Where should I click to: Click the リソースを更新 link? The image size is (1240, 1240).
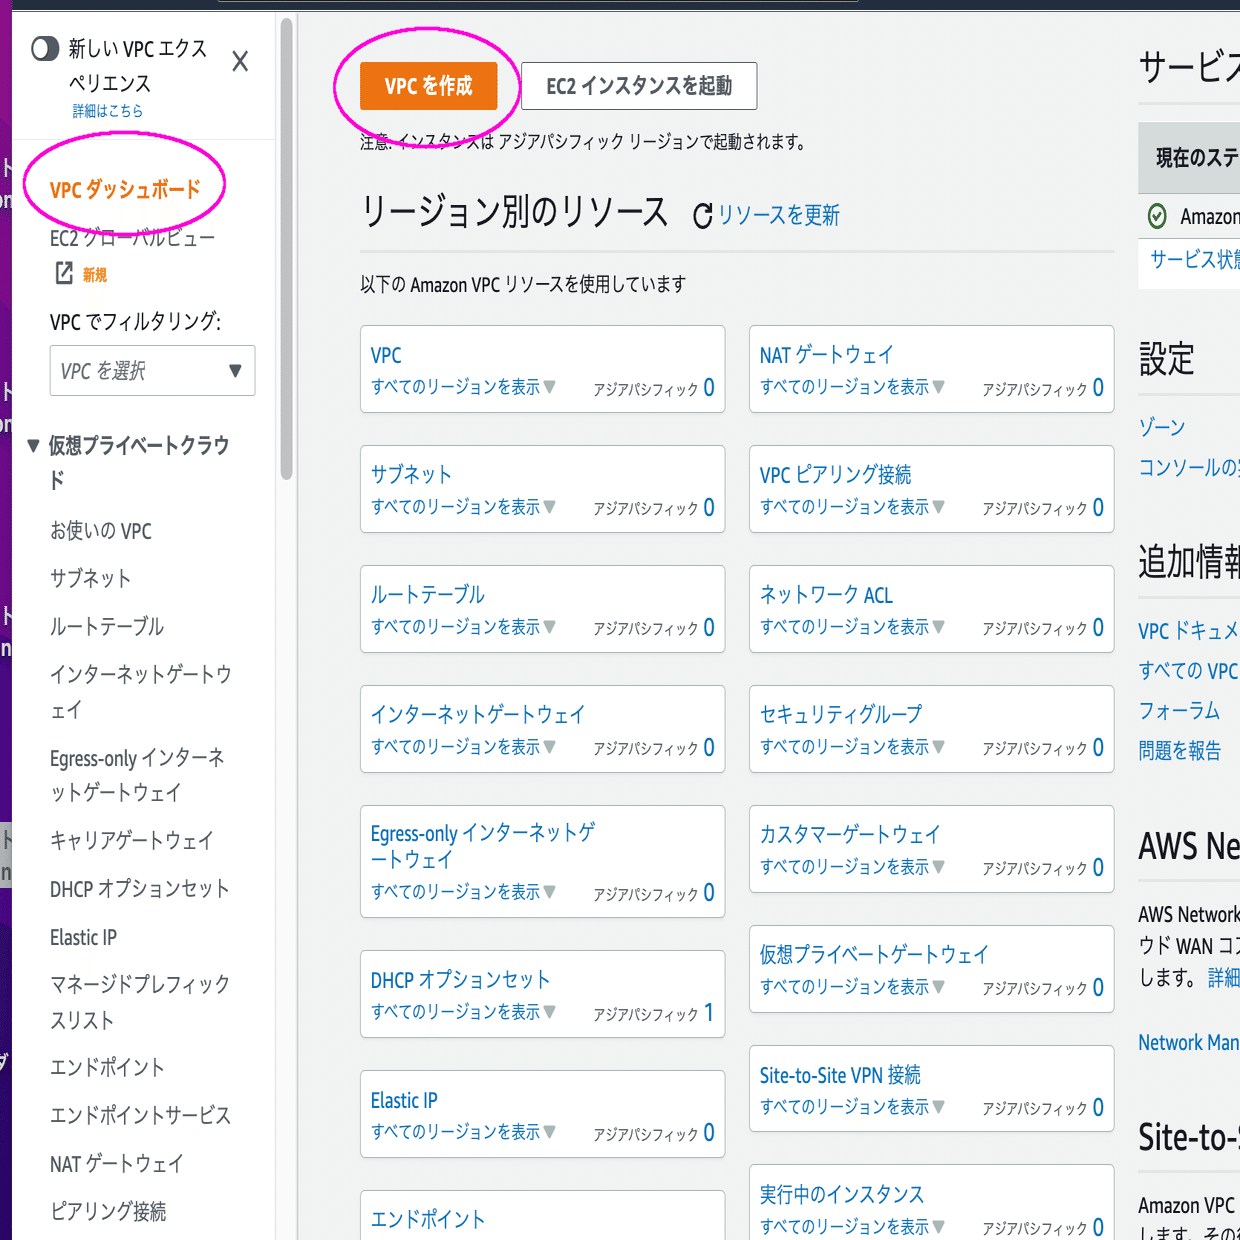pyautogui.click(x=779, y=215)
